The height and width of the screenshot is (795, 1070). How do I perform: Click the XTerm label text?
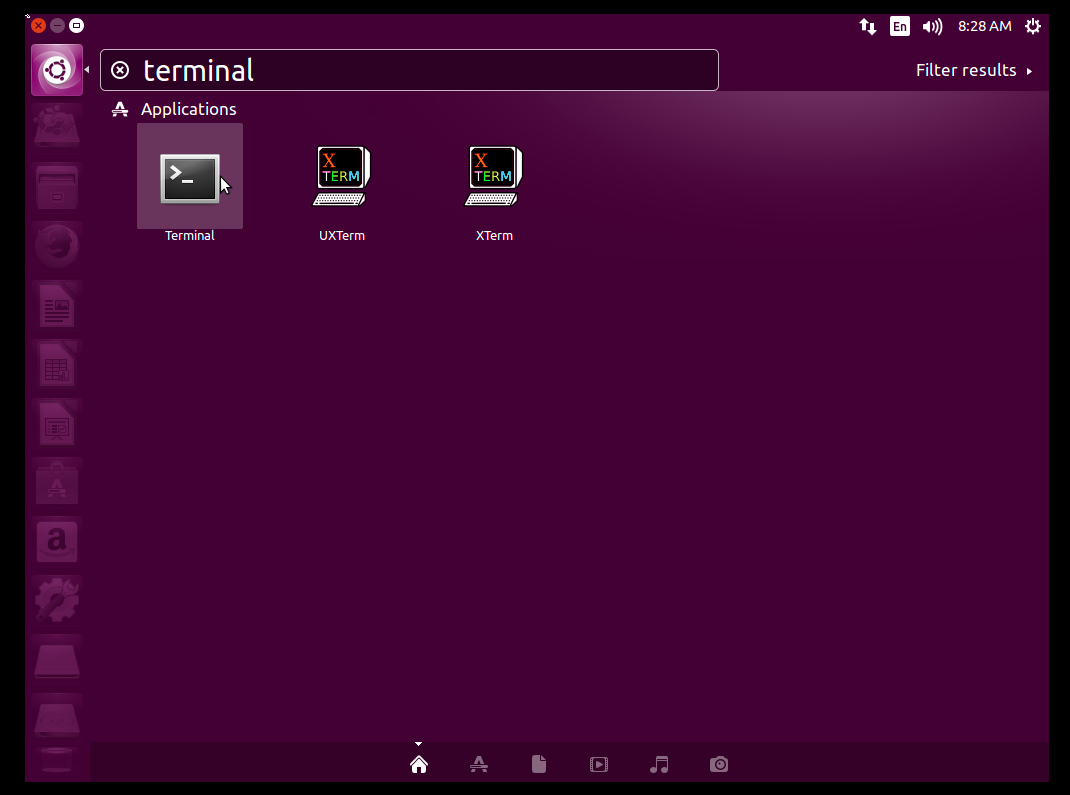[x=494, y=235]
